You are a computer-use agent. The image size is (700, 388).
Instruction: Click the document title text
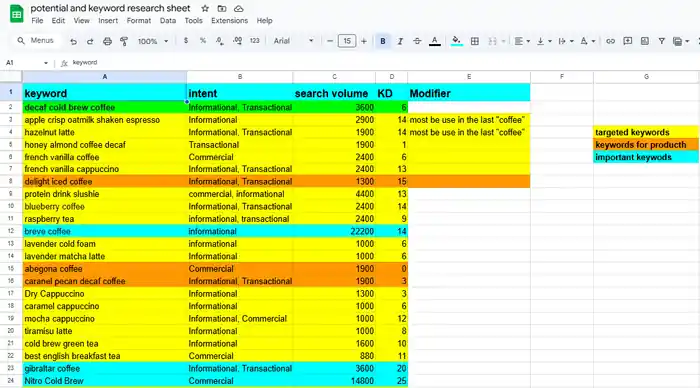(110, 8)
